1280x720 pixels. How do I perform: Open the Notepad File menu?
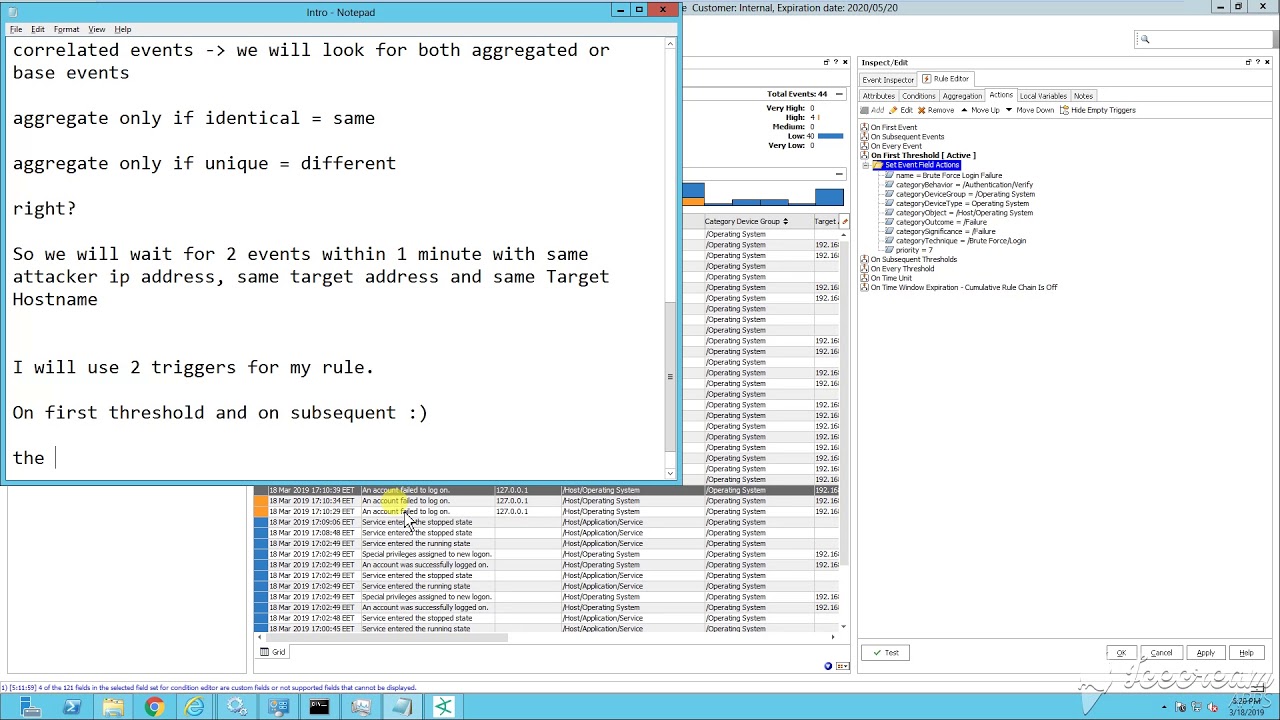[x=16, y=29]
